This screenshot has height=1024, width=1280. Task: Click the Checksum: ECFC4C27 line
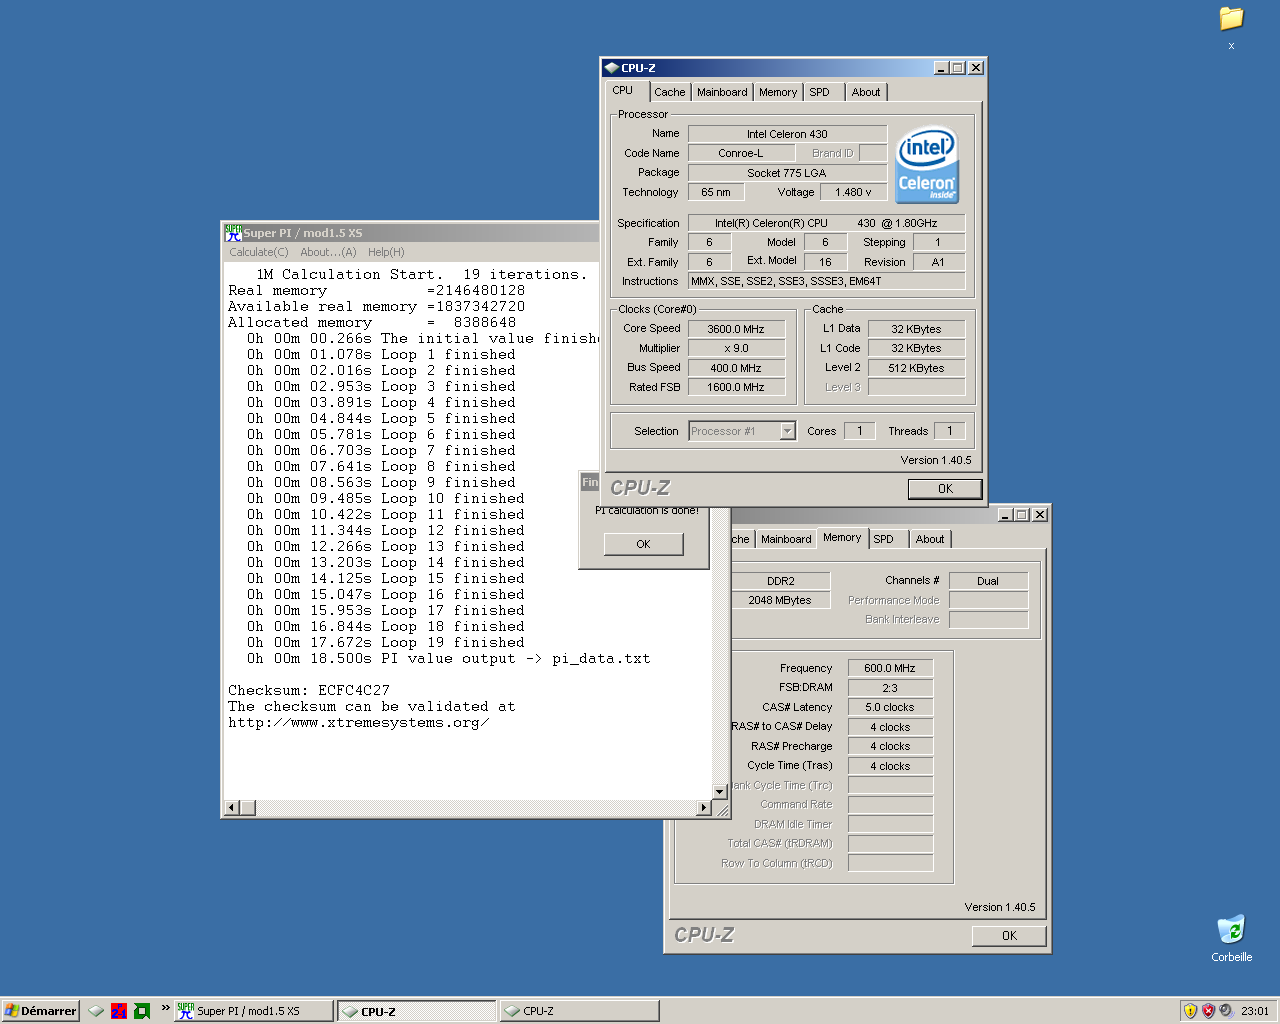(x=309, y=690)
